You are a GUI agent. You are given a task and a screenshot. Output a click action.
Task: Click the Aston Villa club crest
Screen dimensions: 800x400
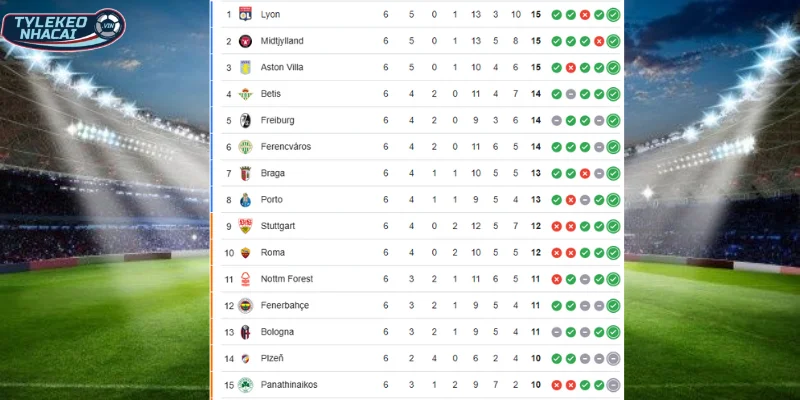tap(244, 68)
